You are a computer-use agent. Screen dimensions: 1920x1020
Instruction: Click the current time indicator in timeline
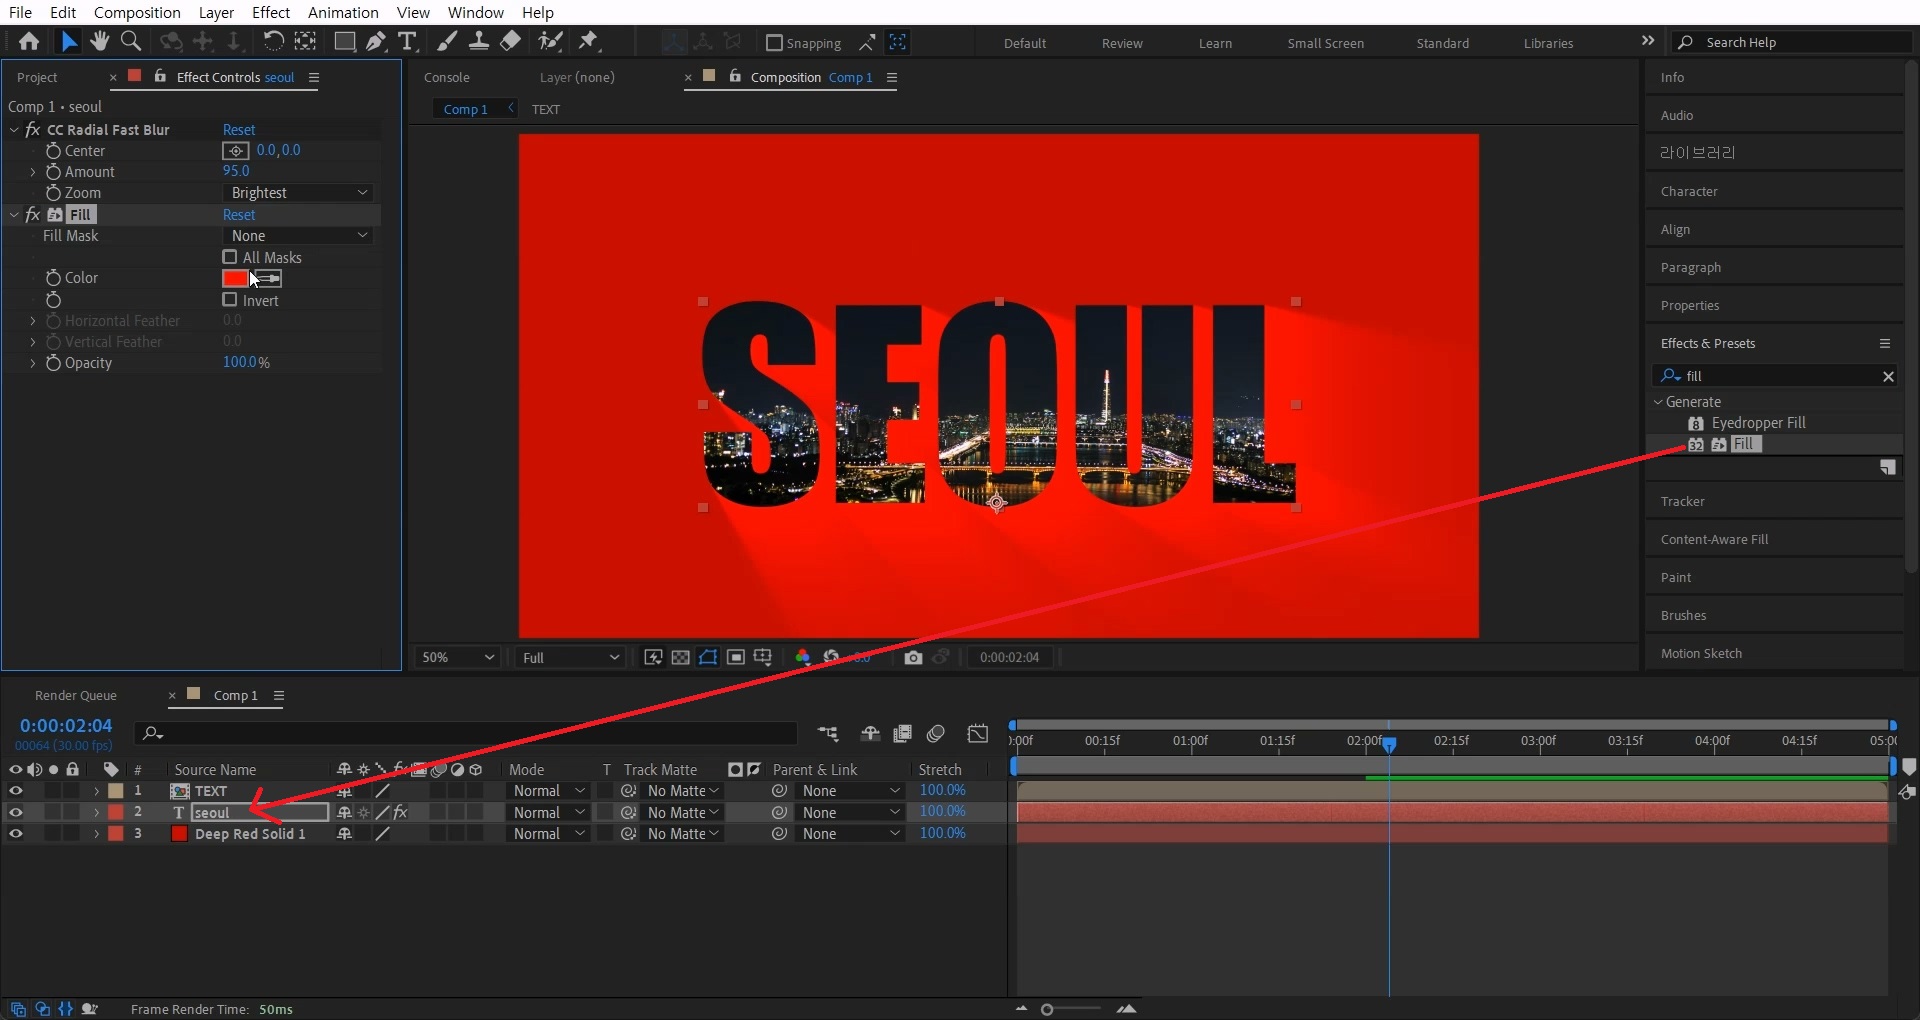pos(1389,744)
